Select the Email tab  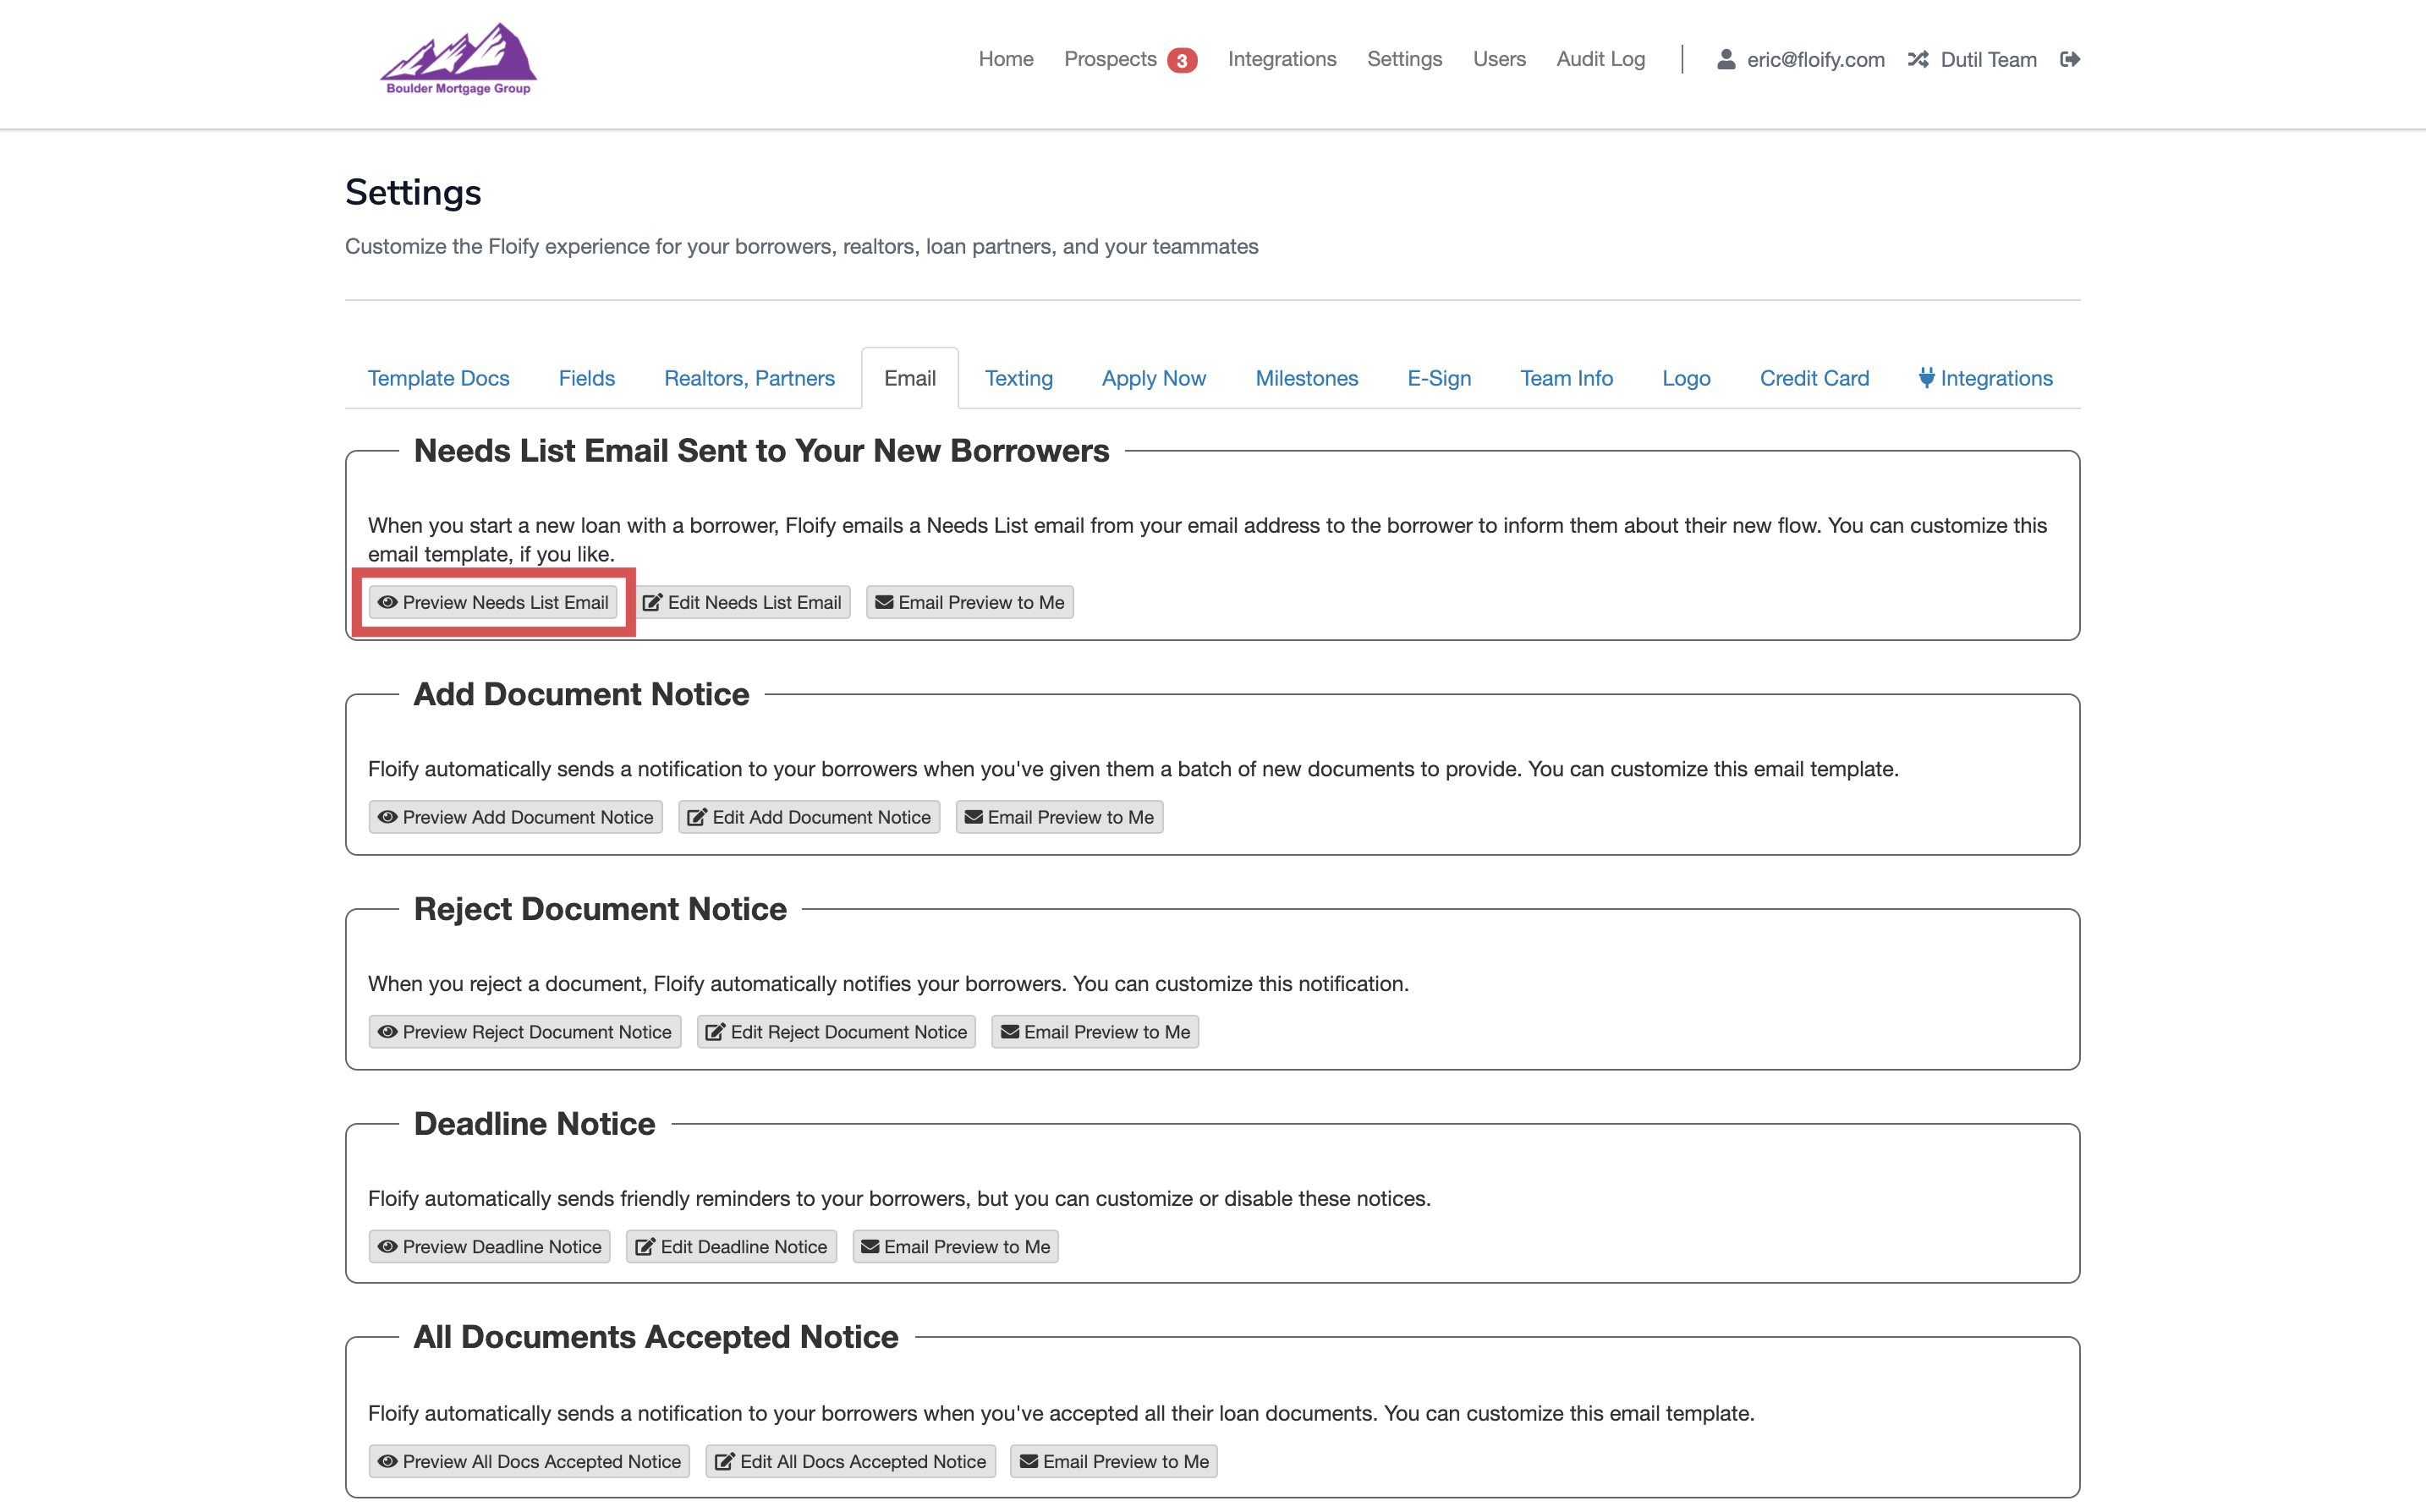tap(909, 378)
